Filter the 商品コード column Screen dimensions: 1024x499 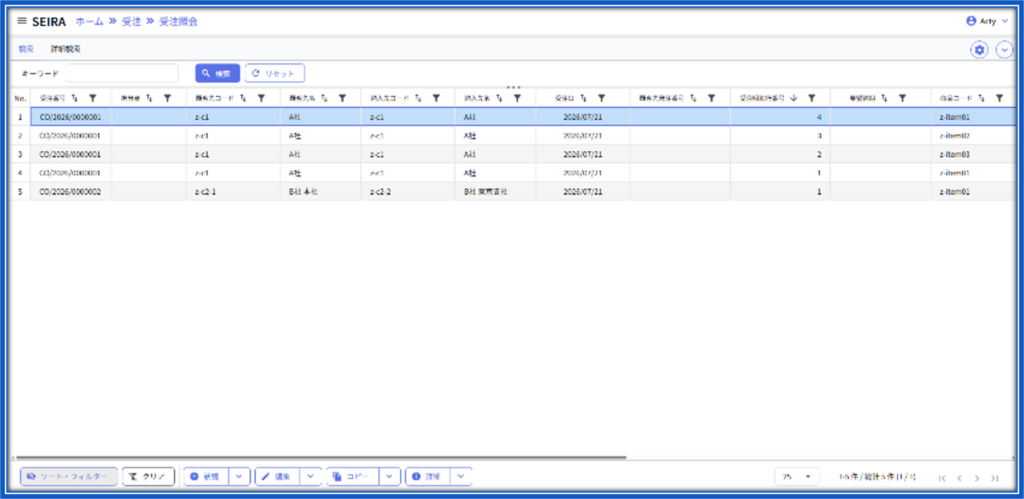coord(999,98)
